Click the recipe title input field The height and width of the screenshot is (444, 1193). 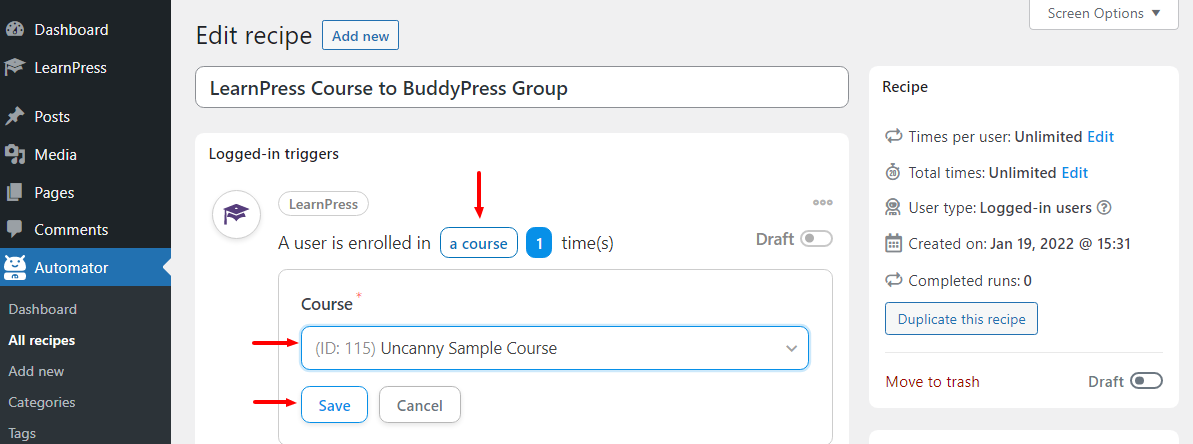522,87
